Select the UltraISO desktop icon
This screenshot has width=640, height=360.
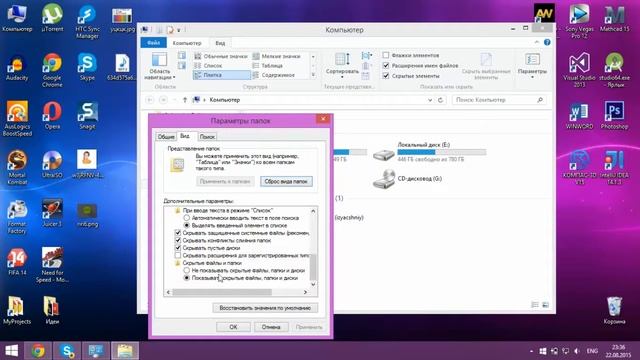(52, 164)
